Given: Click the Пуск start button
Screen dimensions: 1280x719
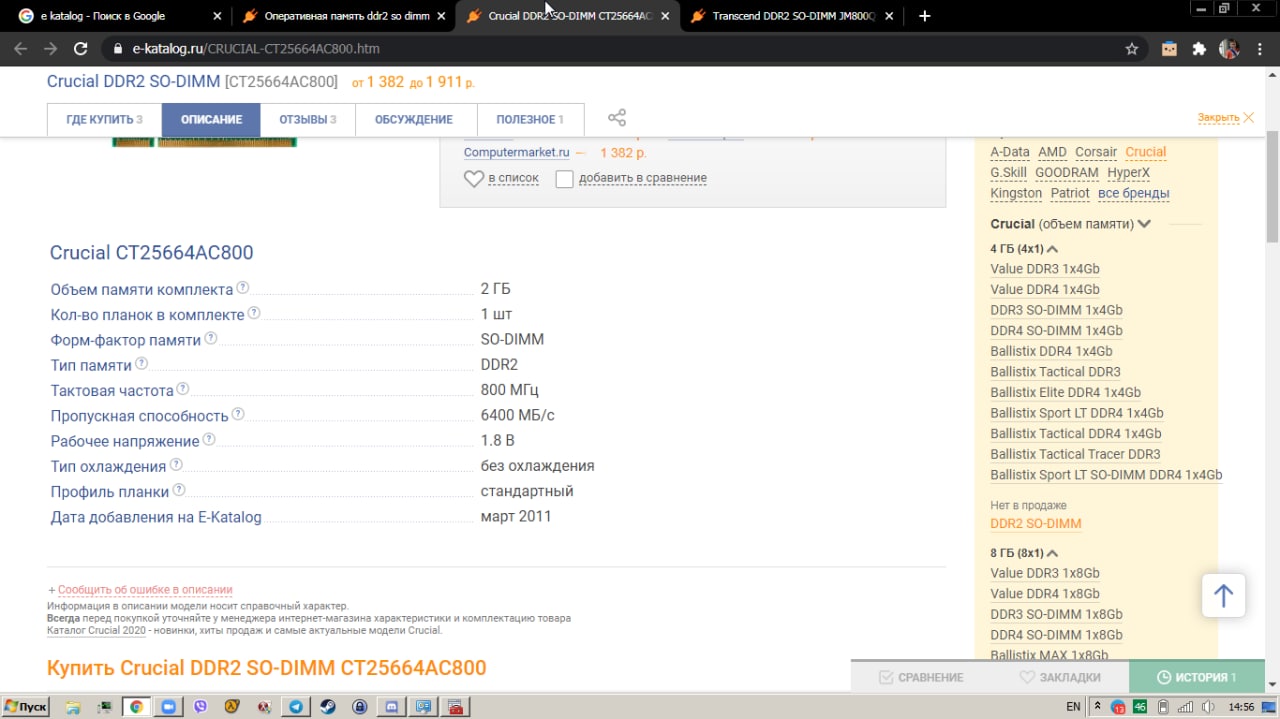Looking at the screenshot, I should coord(26,707).
